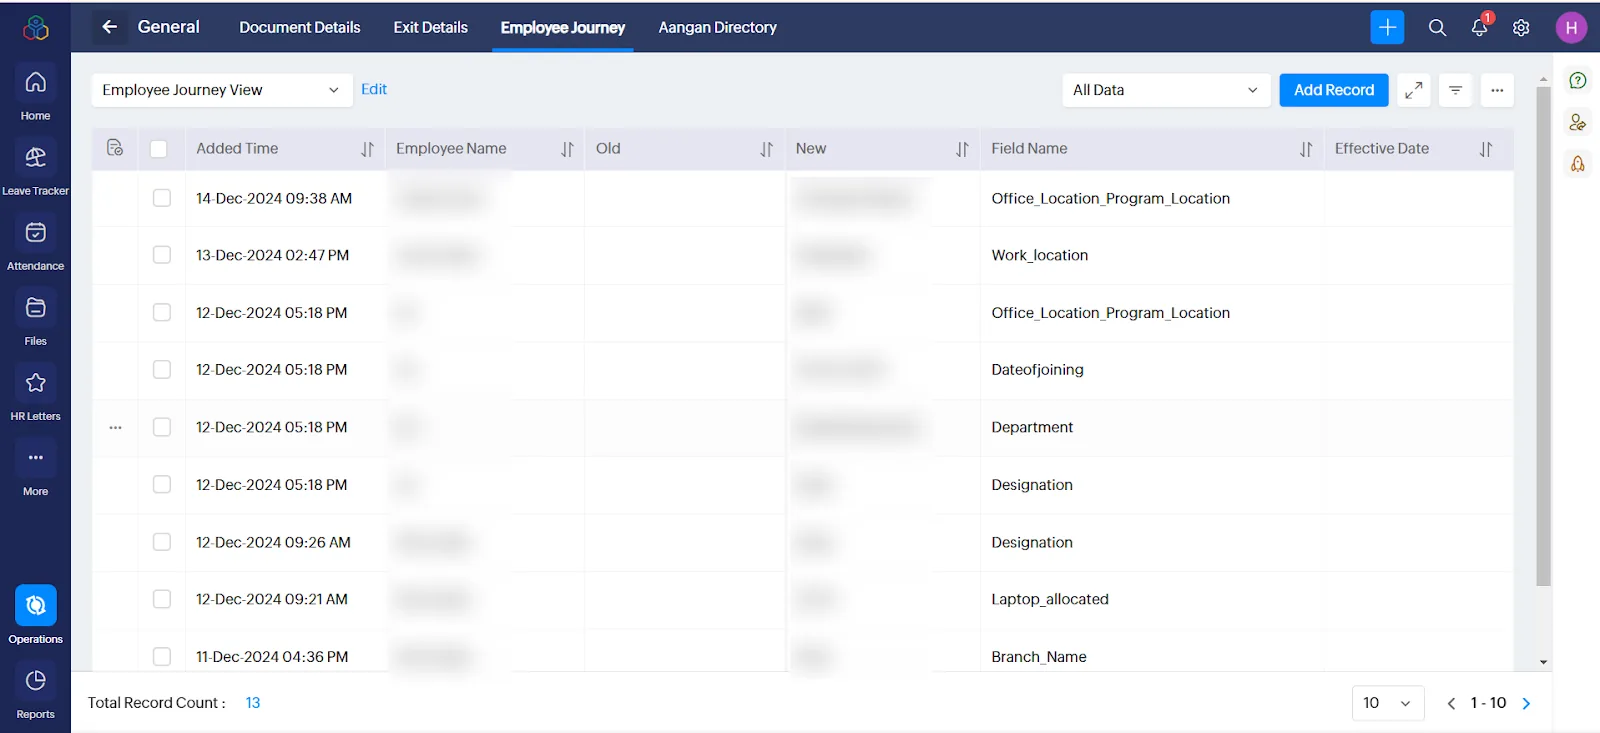
Task: Open the user profile avatar H
Action: [x=1571, y=27]
